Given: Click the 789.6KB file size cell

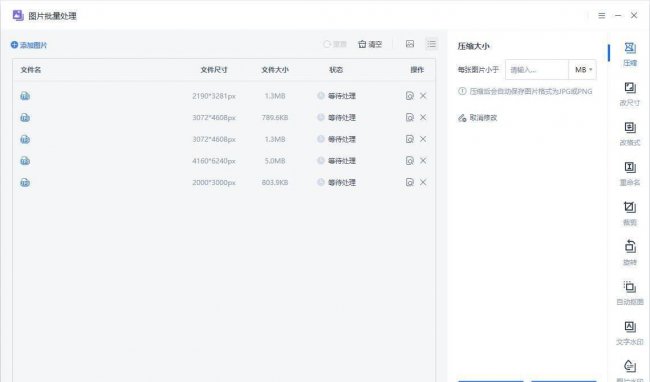Looking at the screenshot, I should click(x=275, y=118).
